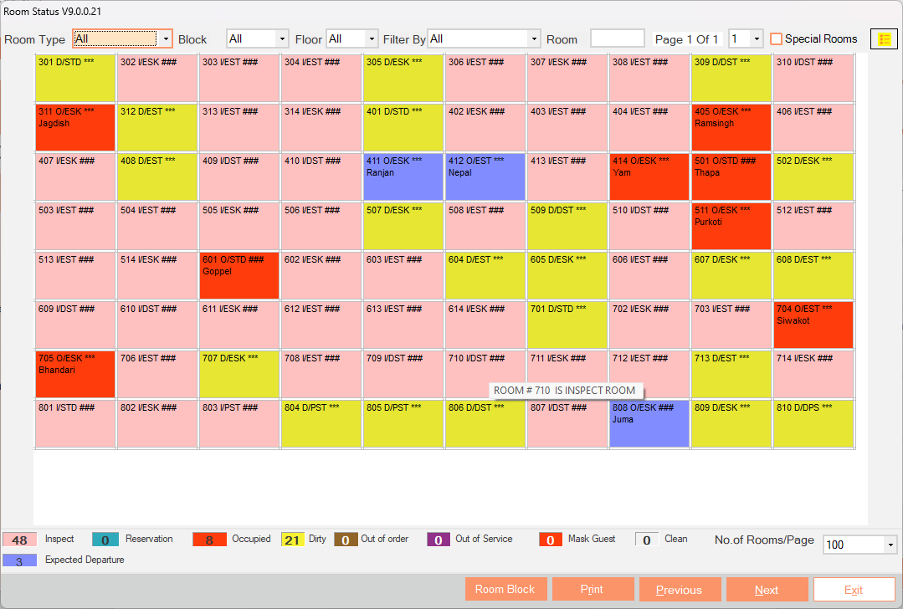Click the pink Inspect count swatch
Image resolution: width=904 pixels, height=610 pixels.
[x=19, y=540]
